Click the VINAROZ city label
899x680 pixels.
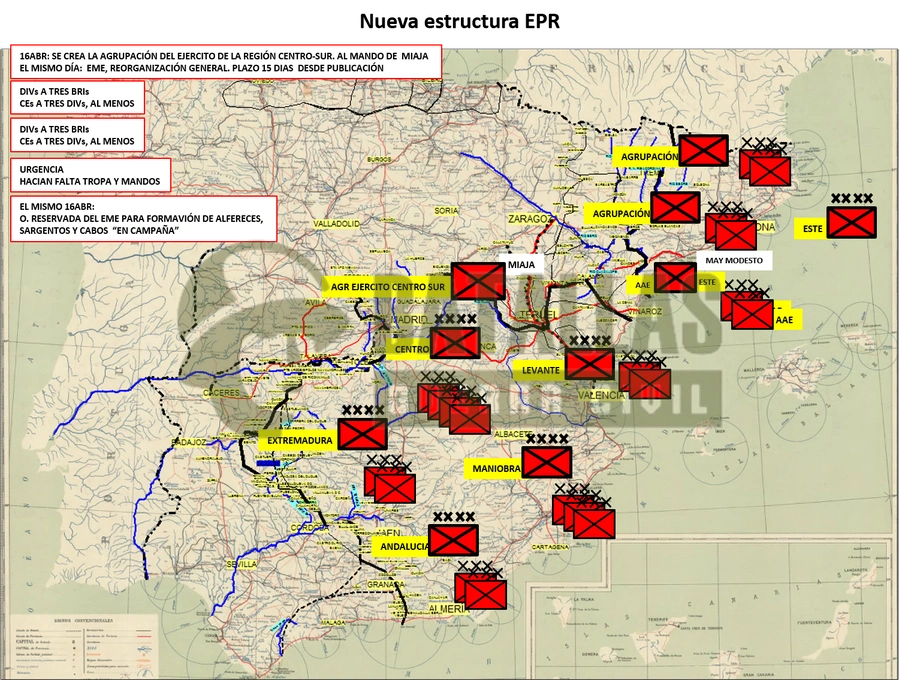click(x=646, y=311)
